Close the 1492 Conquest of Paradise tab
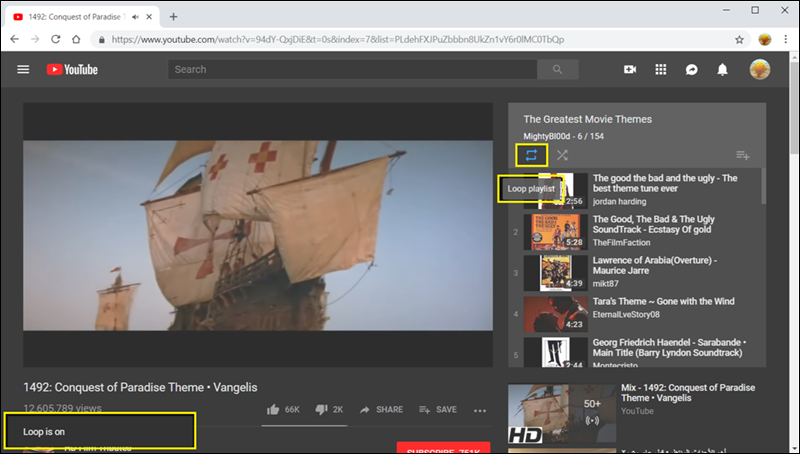 149,17
